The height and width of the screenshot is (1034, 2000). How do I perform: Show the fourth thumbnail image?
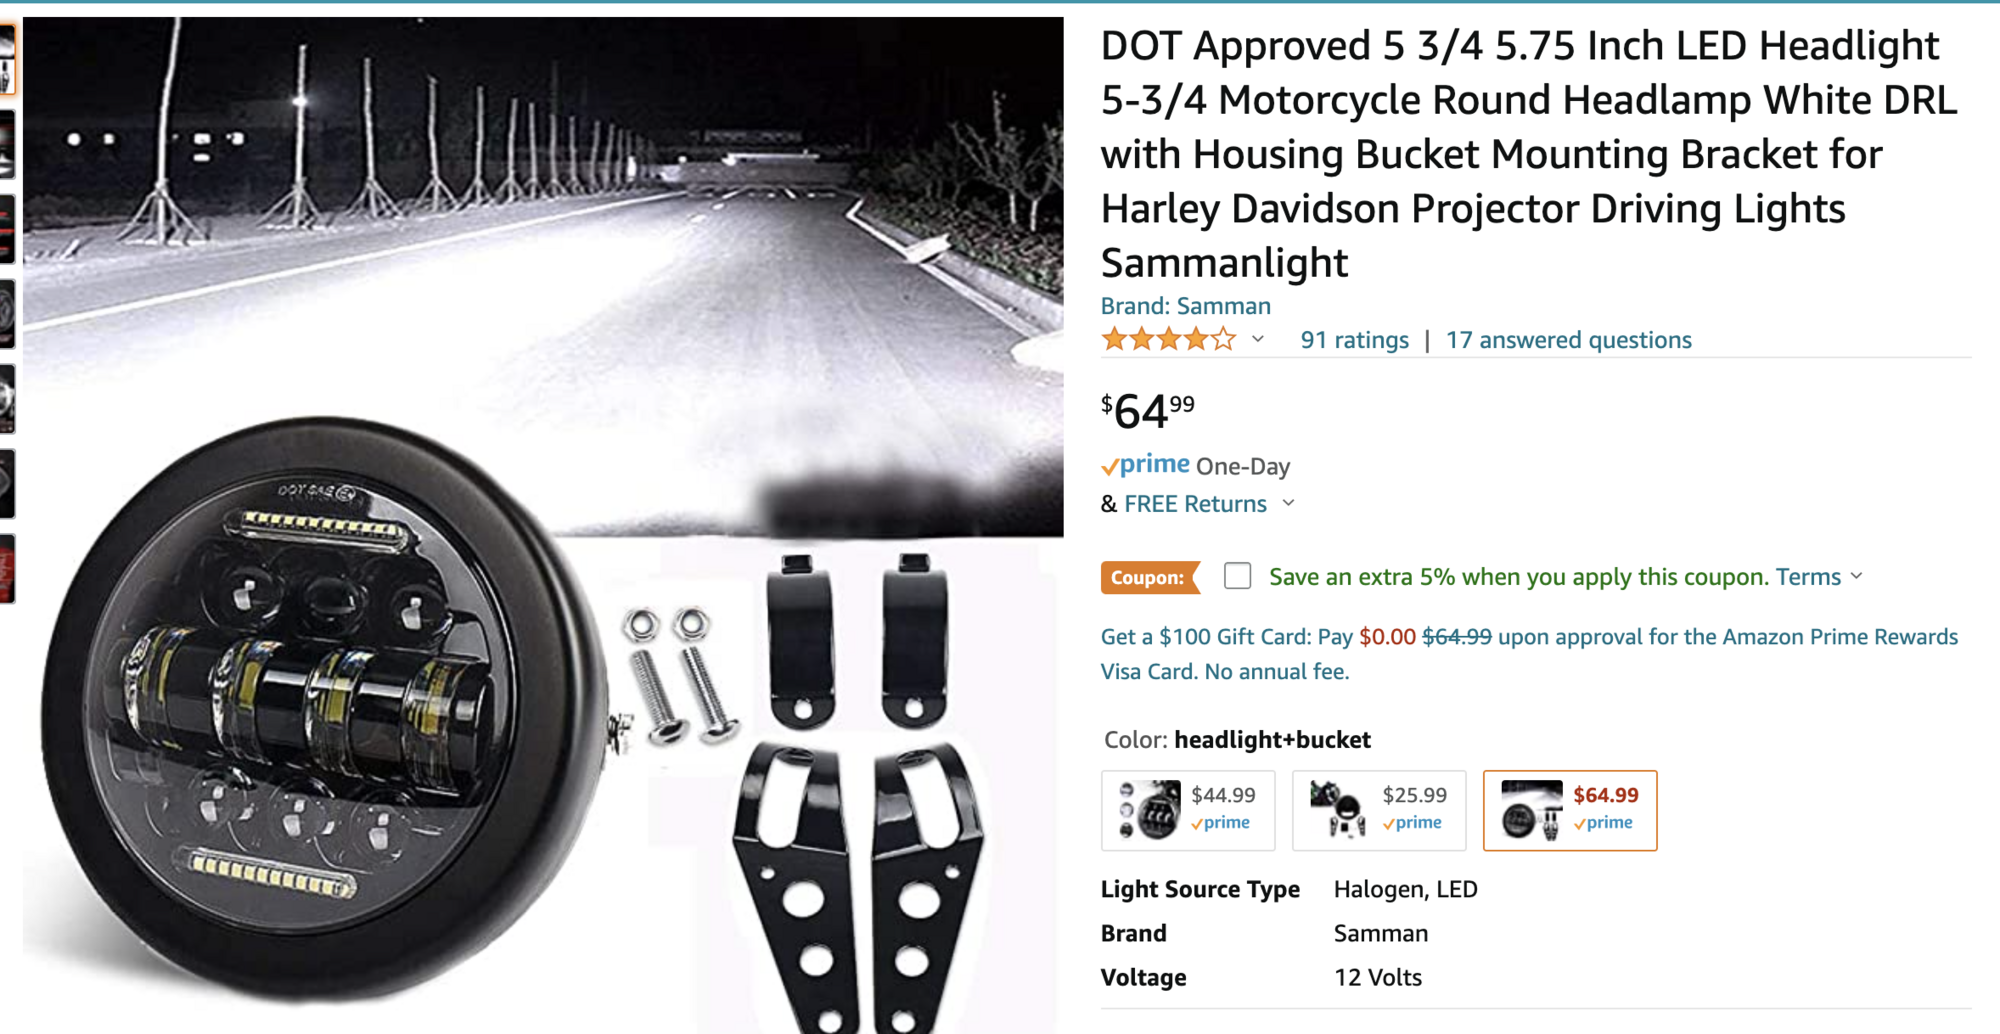click(7, 314)
